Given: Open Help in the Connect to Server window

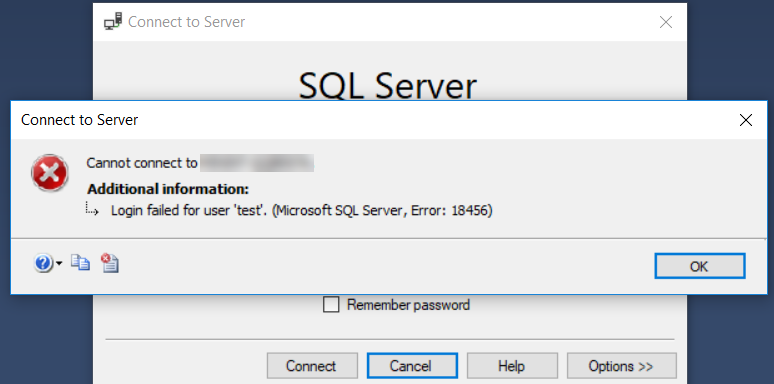Looking at the screenshot, I should coord(512,366).
